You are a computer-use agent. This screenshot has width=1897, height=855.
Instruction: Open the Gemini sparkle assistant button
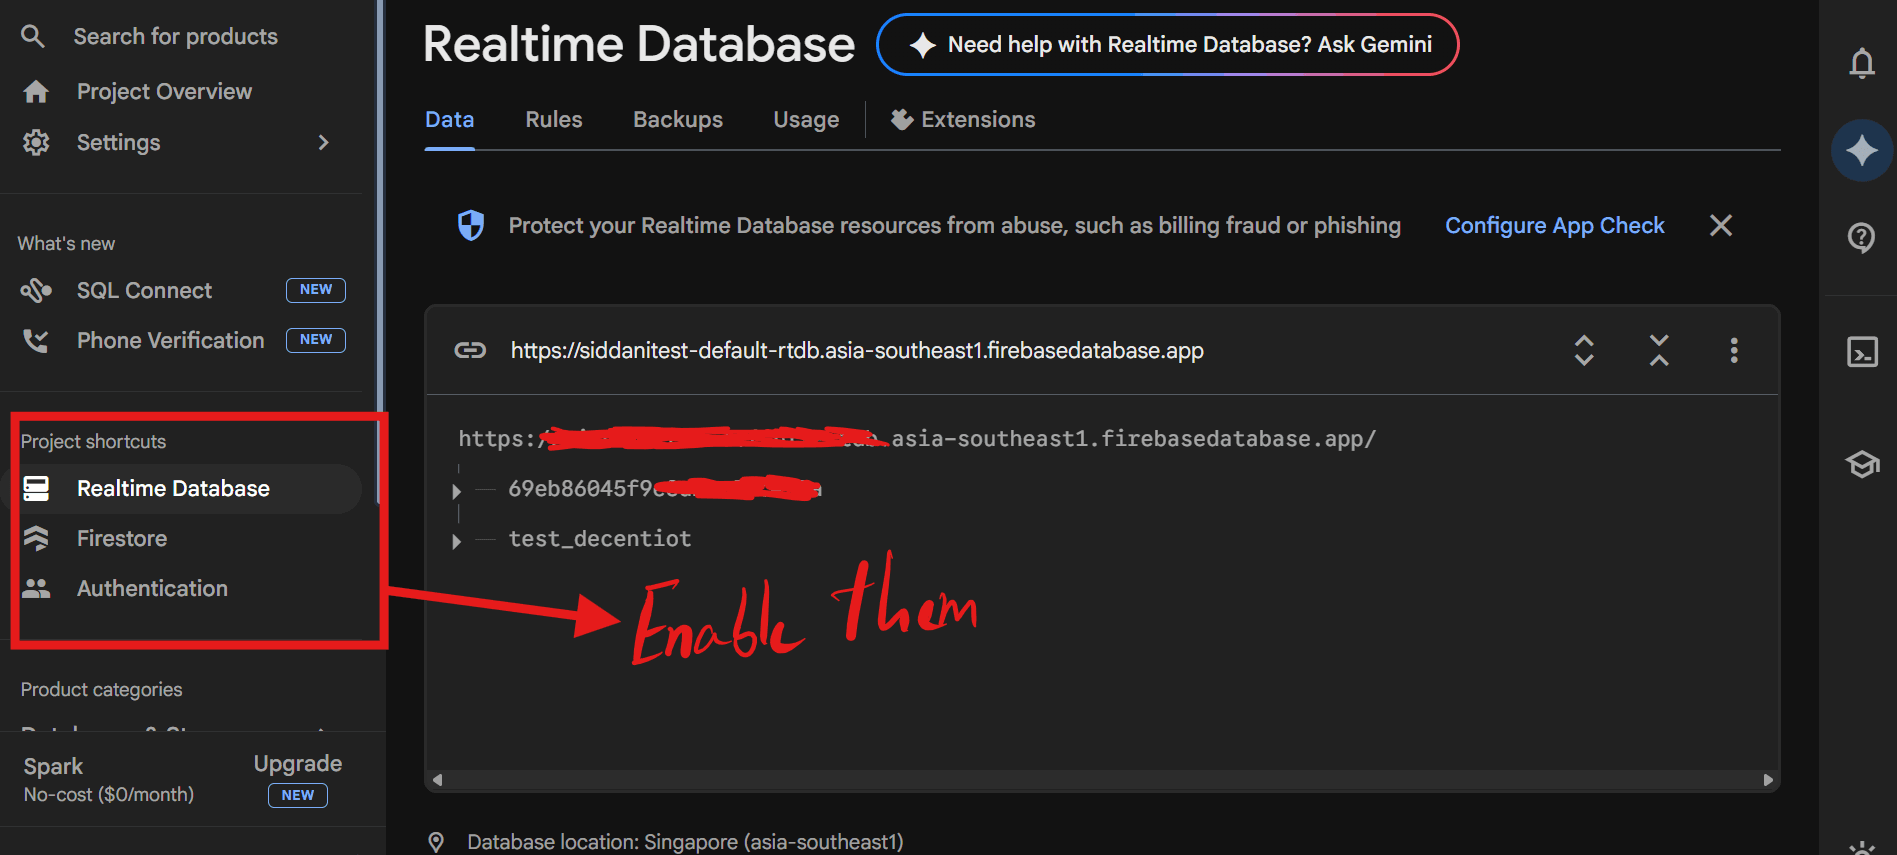coord(1861,150)
